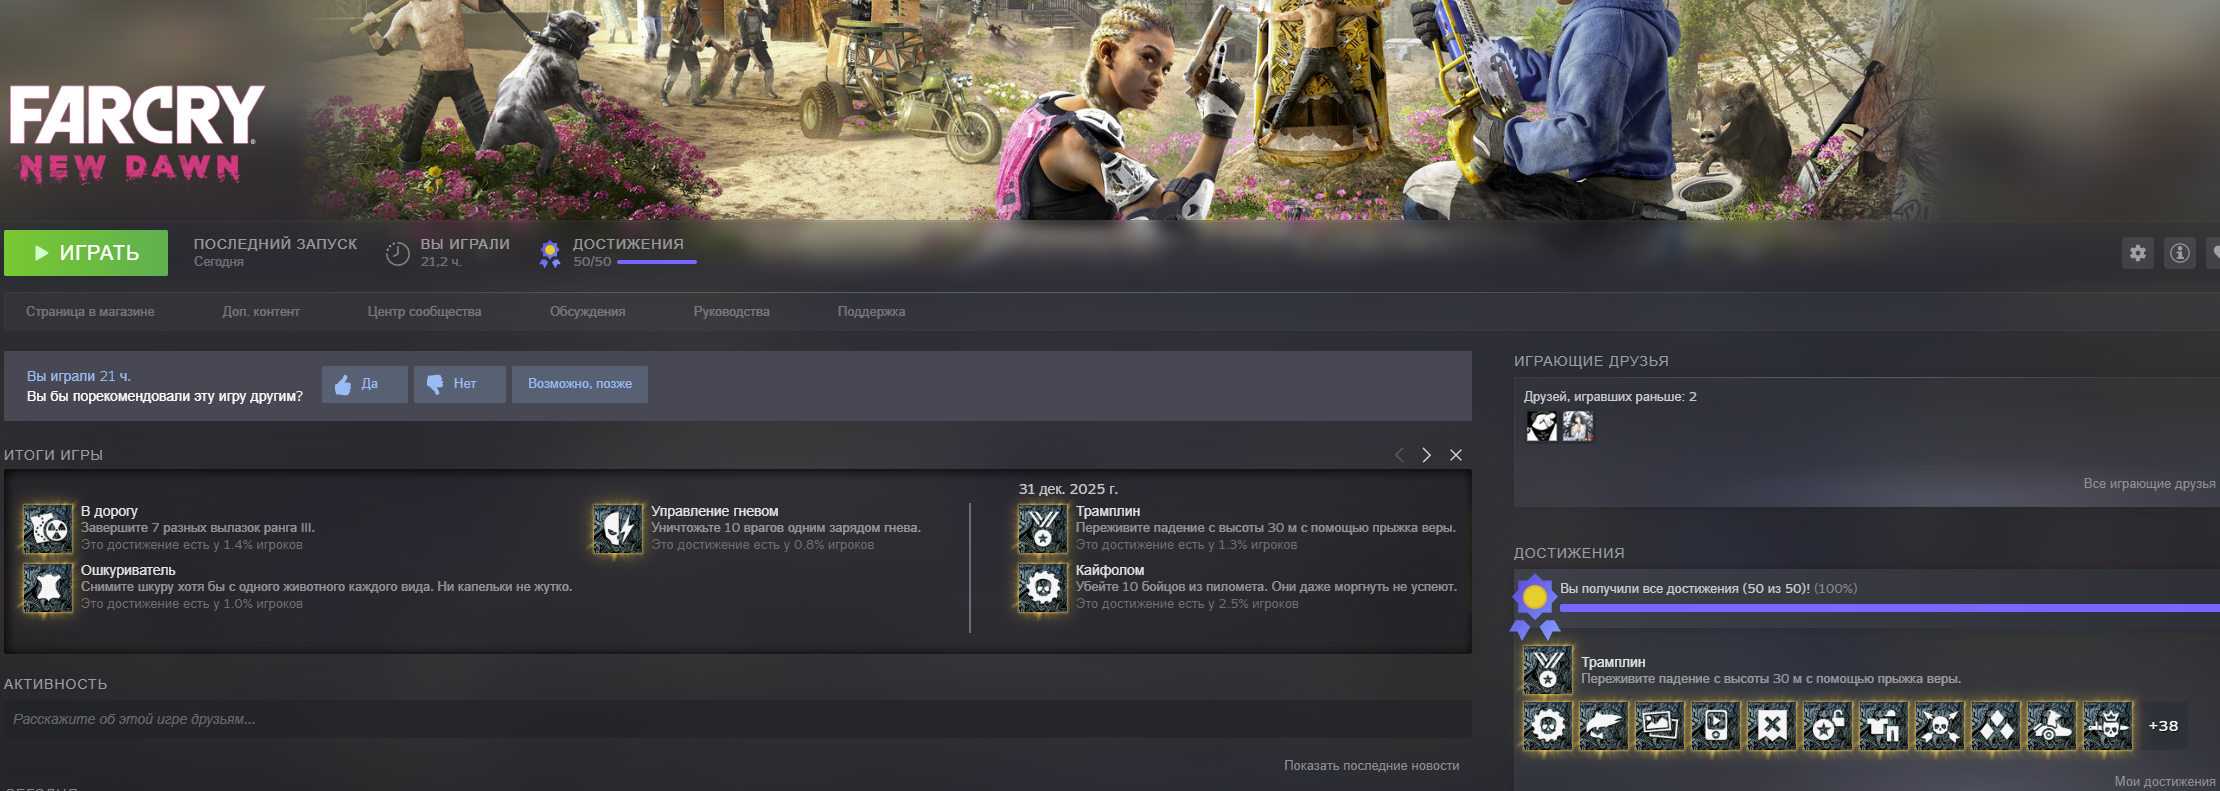Click the thumbs-down Нет recommendation button
Image resolution: width=2220 pixels, height=791 pixels.
459,384
